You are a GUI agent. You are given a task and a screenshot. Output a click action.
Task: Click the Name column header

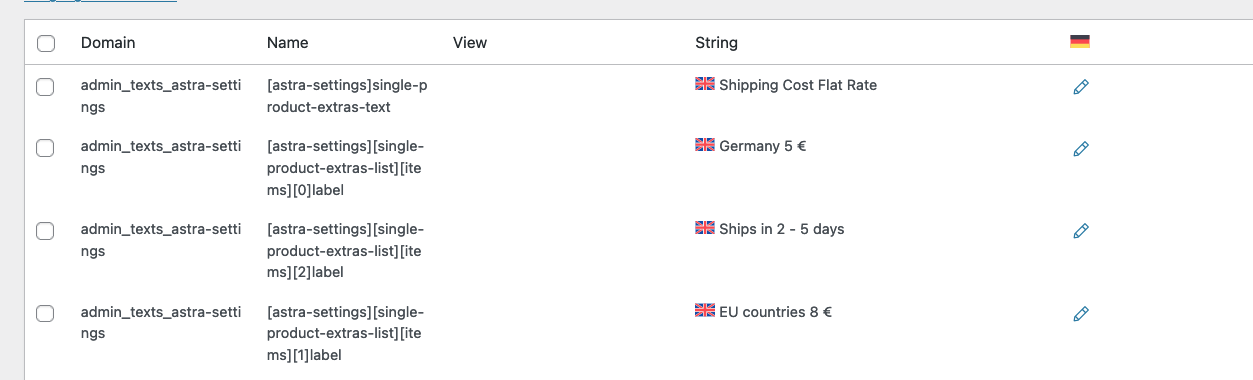click(x=288, y=43)
